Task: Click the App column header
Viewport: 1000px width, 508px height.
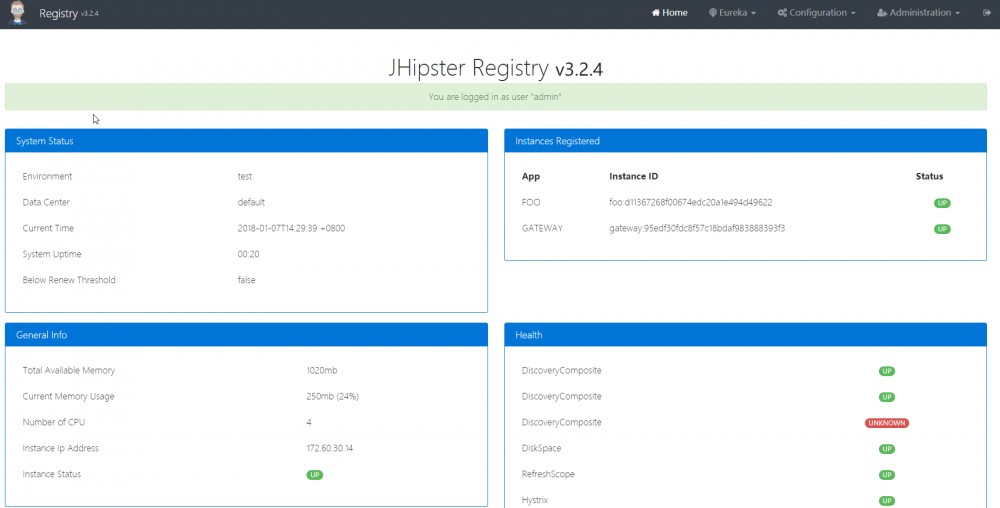Action: tap(531, 177)
